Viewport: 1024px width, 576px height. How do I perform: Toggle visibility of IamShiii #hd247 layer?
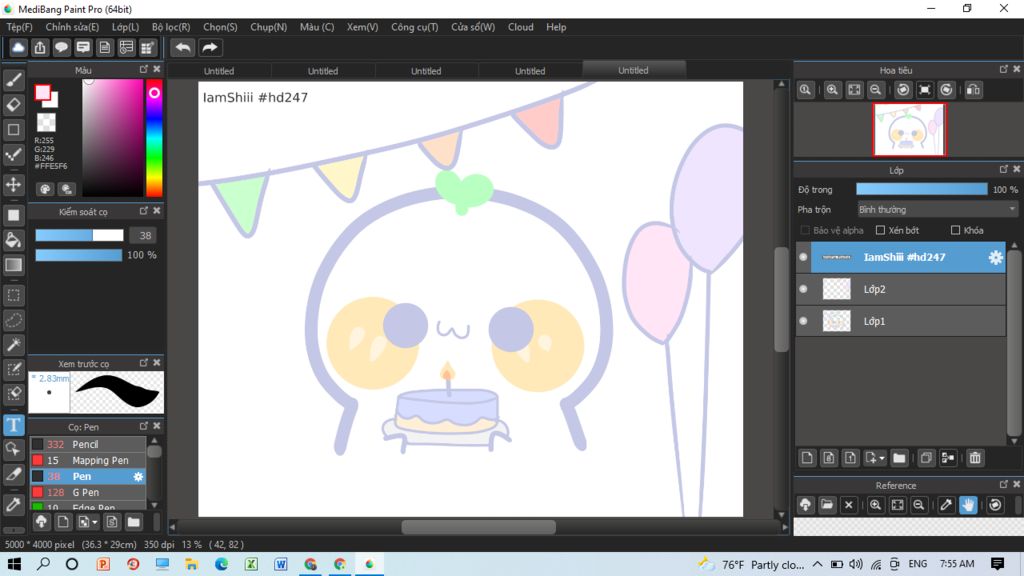pos(803,257)
